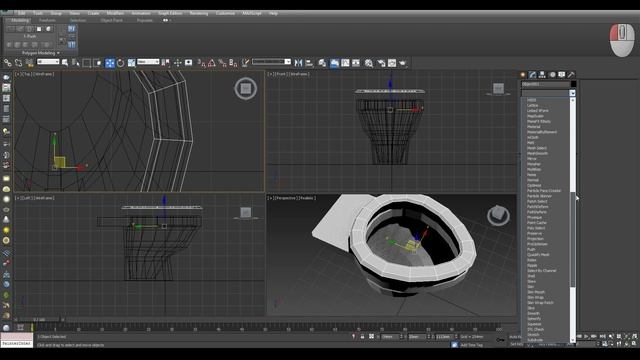Screen dimensions: 640x360
Task: Click the Unlink Selection tool
Action: (x=18, y=62)
